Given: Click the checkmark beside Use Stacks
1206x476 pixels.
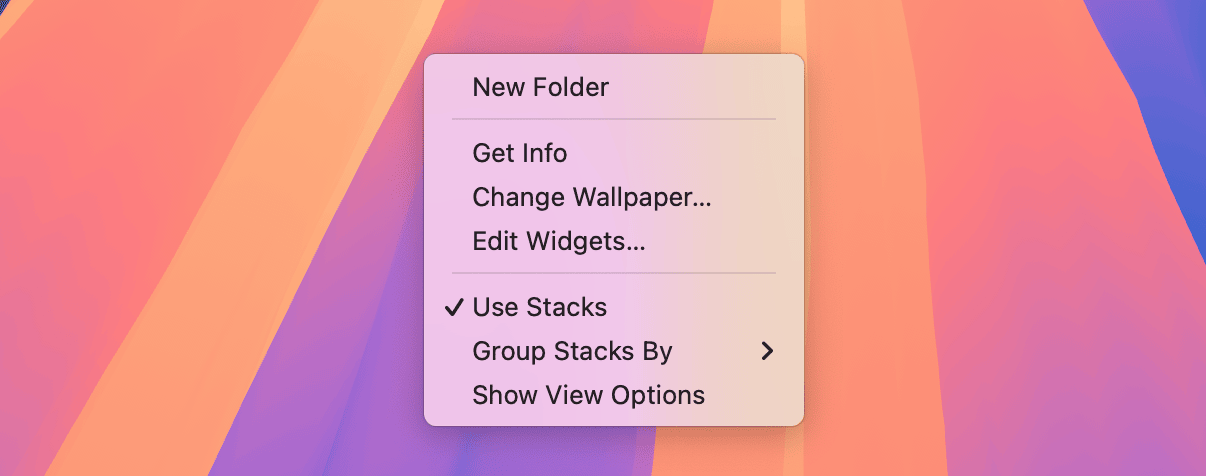Looking at the screenshot, I should 453,307.
